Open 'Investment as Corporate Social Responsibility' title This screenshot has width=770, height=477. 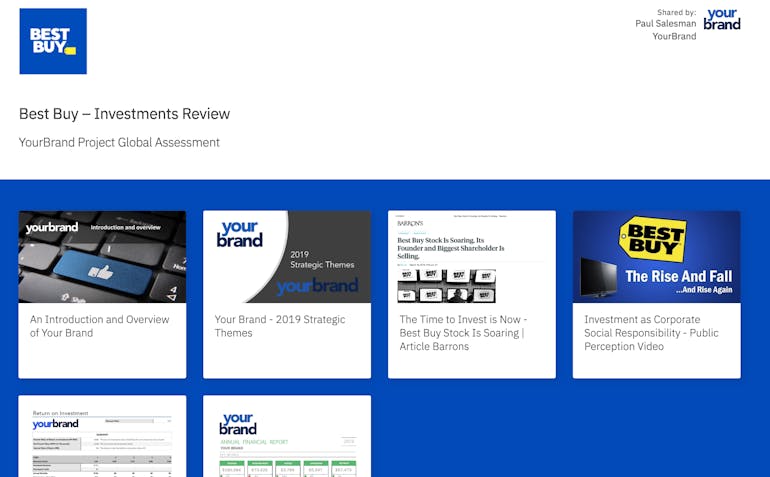(651, 333)
